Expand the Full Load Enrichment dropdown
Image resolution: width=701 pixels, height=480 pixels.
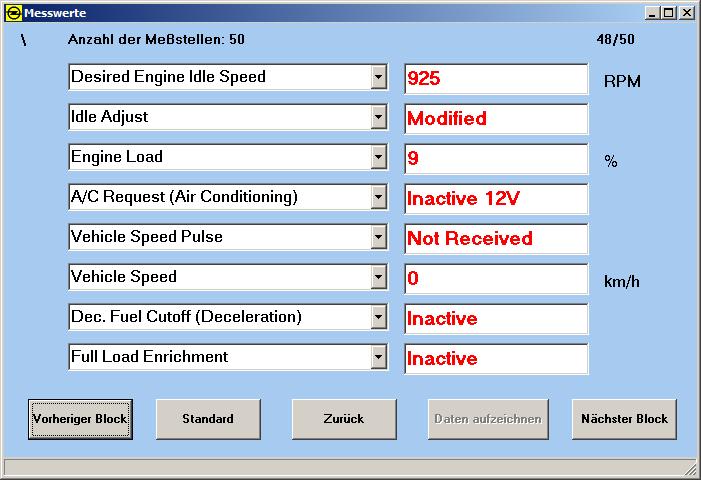(x=378, y=357)
